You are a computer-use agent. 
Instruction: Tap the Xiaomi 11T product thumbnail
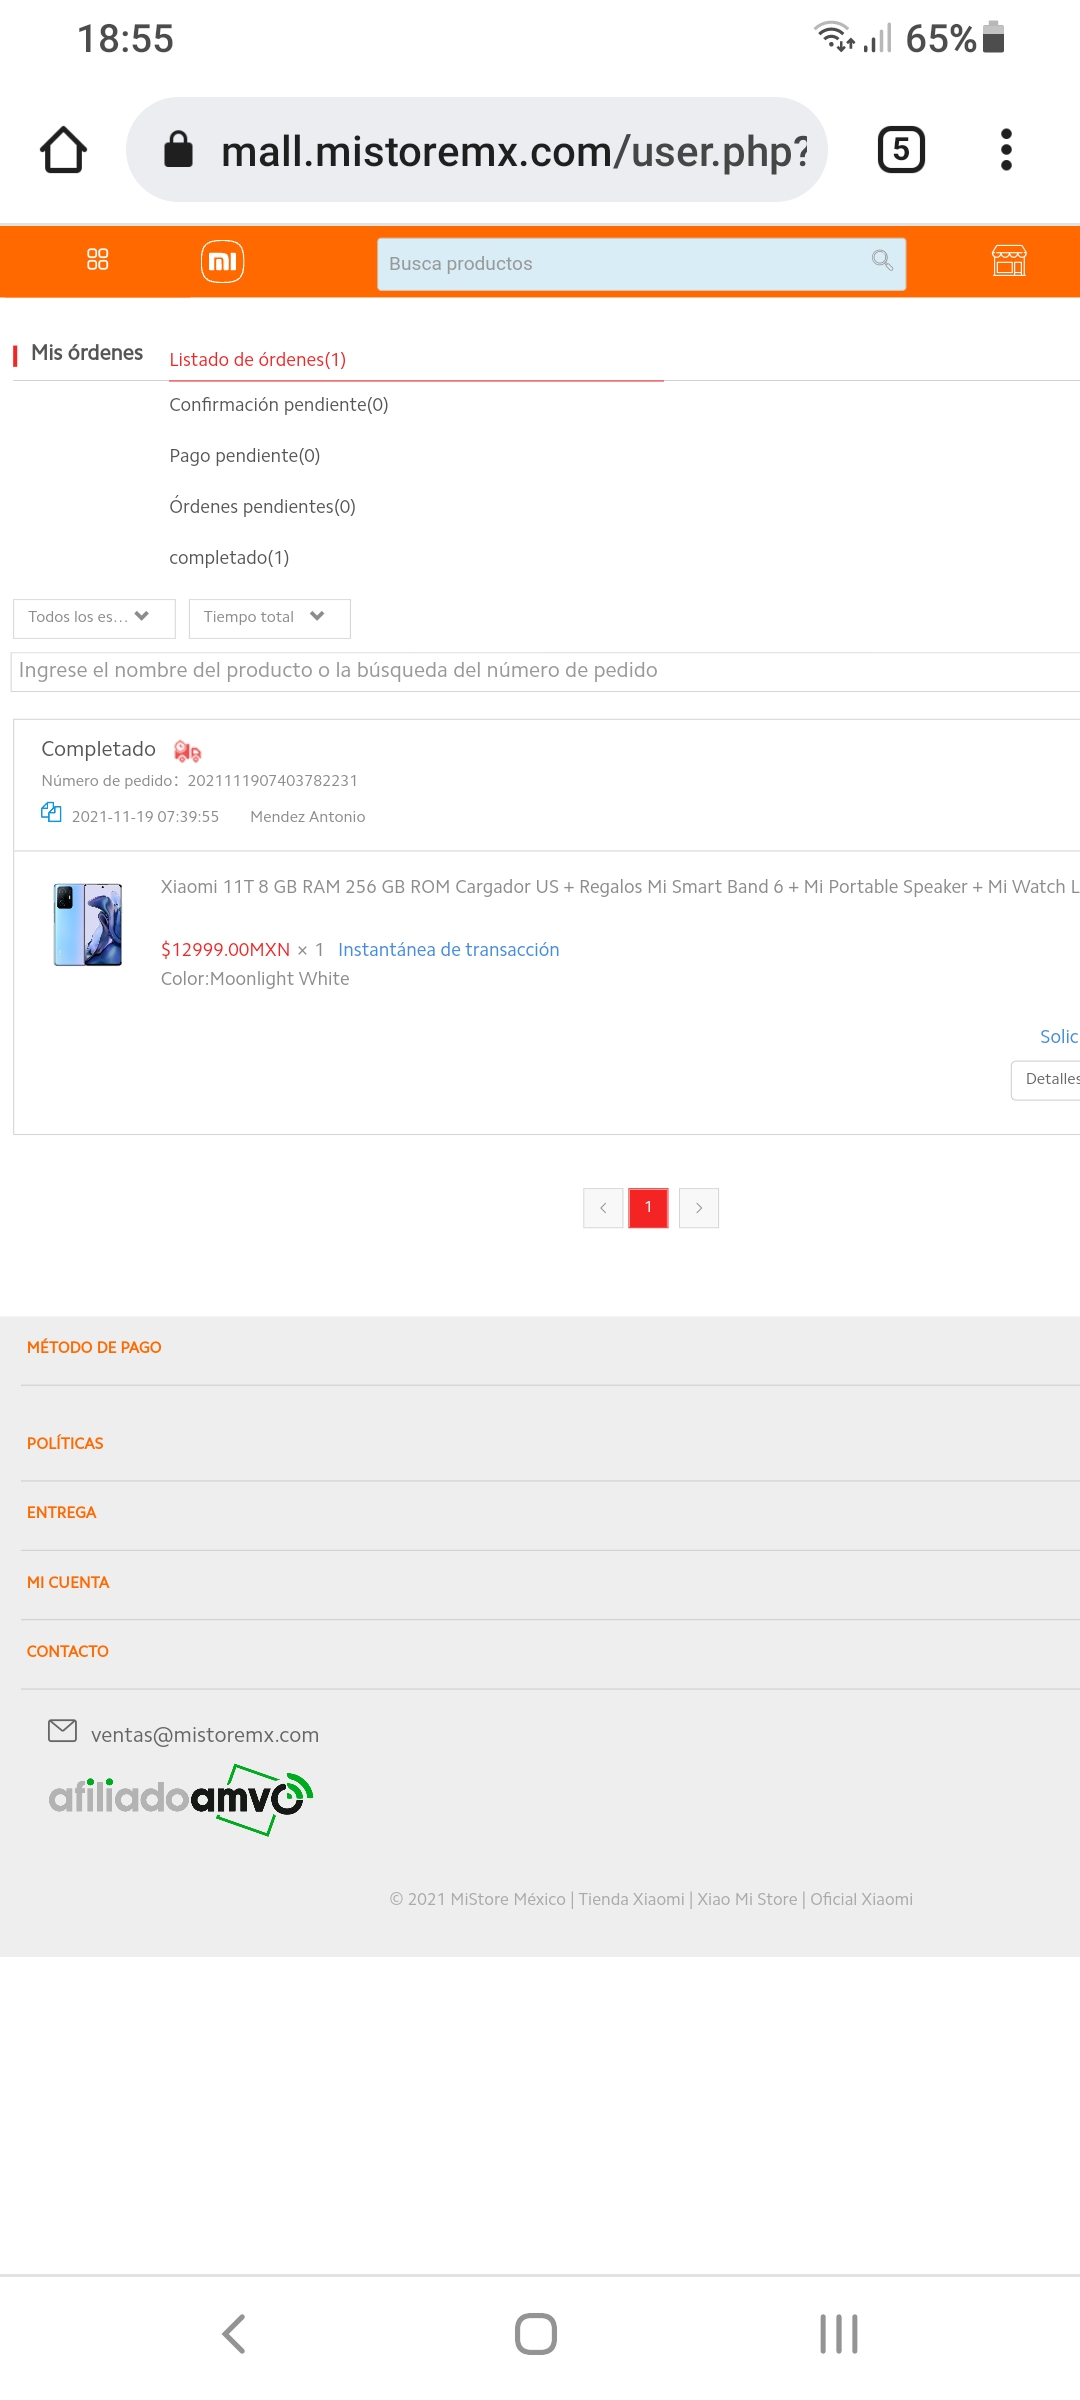pyautogui.click(x=88, y=924)
